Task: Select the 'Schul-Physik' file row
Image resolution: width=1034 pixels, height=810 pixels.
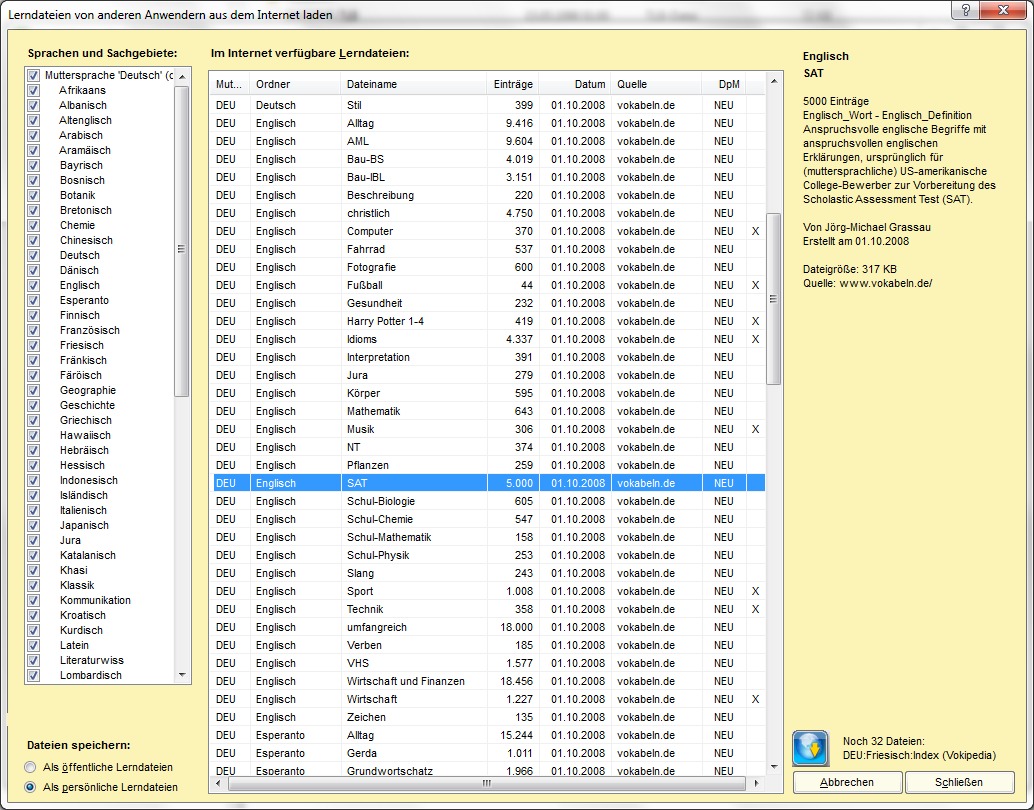Action: [488, 555]
